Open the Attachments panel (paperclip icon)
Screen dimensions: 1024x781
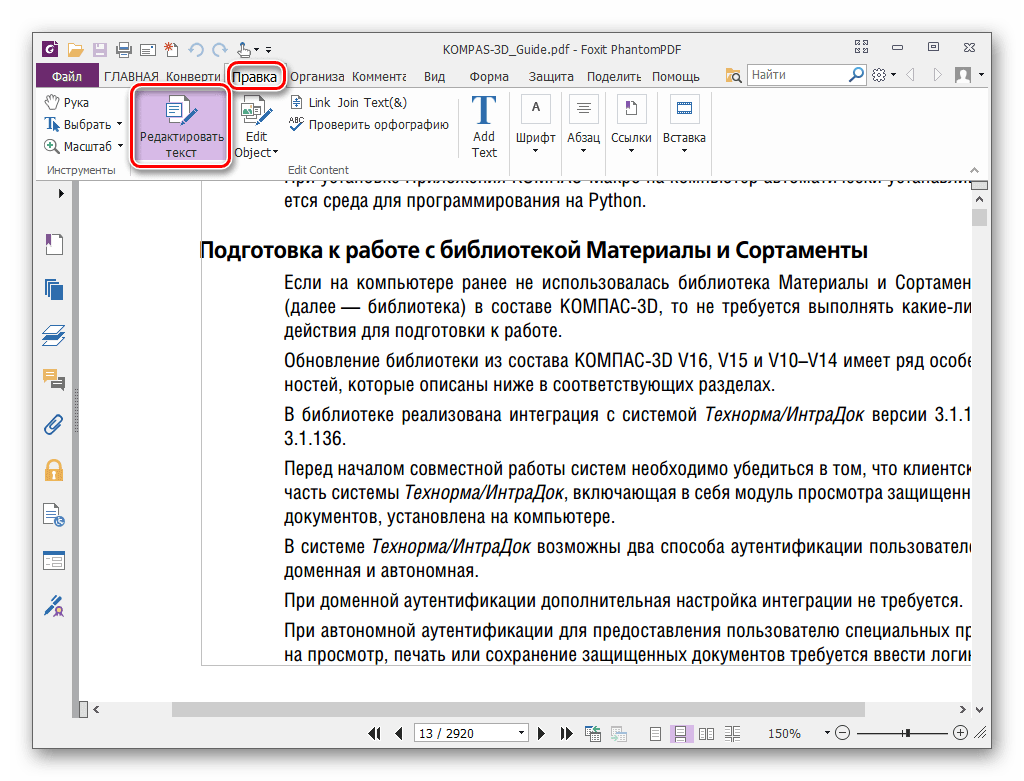click(x=53, y=424)
